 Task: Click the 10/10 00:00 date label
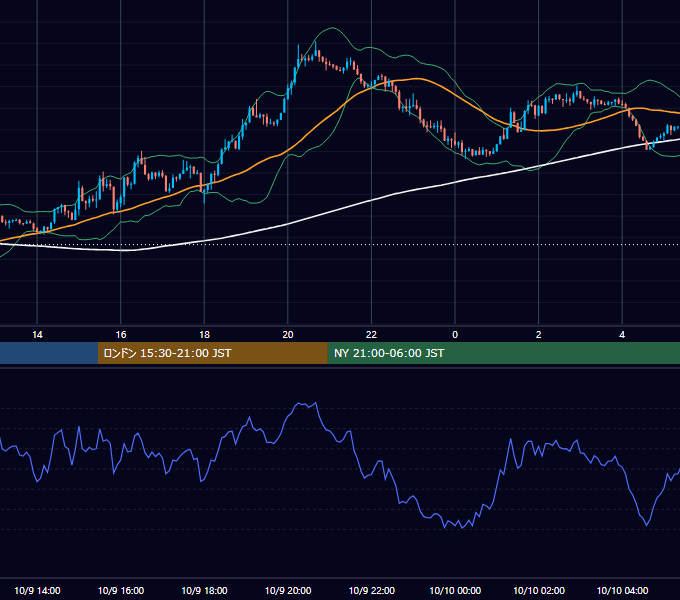click(455, 590)
